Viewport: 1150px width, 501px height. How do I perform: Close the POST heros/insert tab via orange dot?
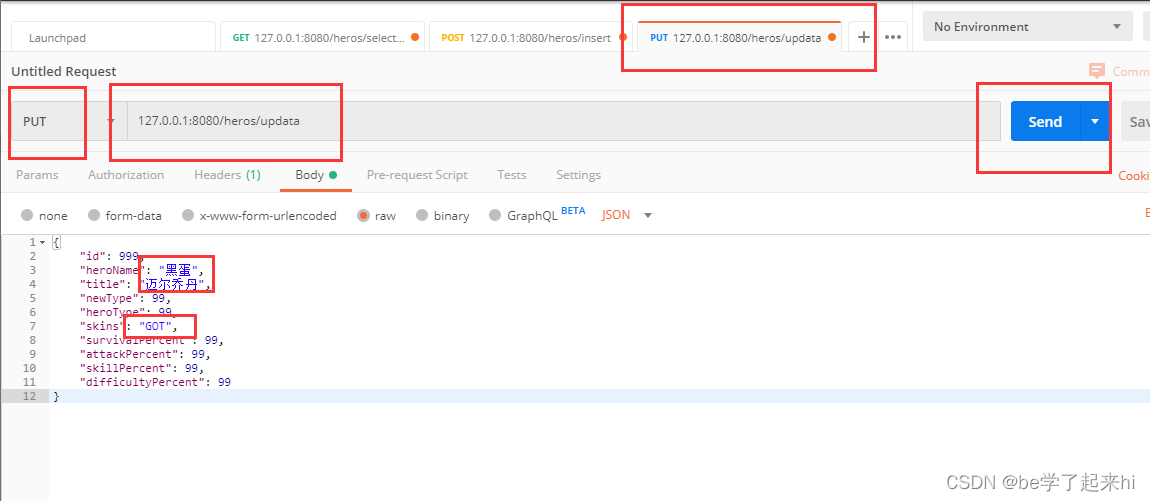(x=624, y=37)
